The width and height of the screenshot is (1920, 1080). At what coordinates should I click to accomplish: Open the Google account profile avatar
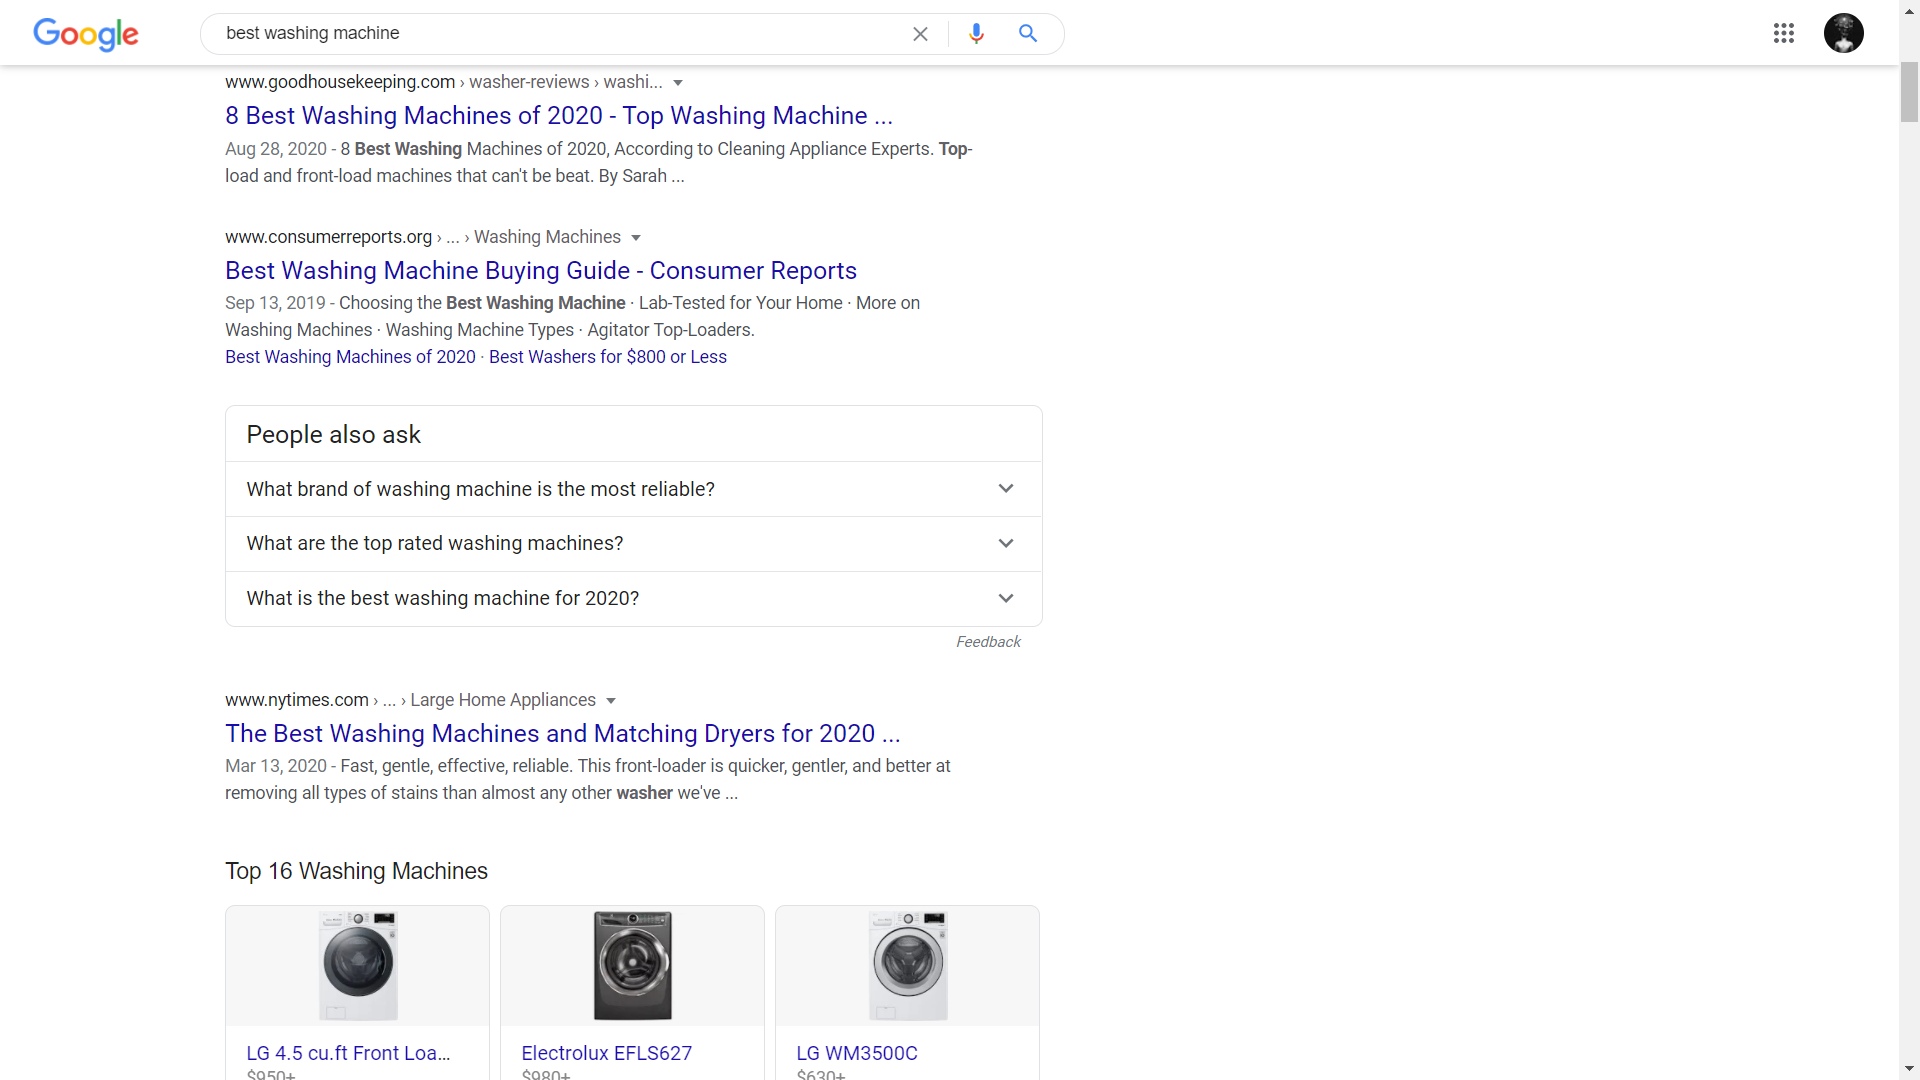(1844, 33)
